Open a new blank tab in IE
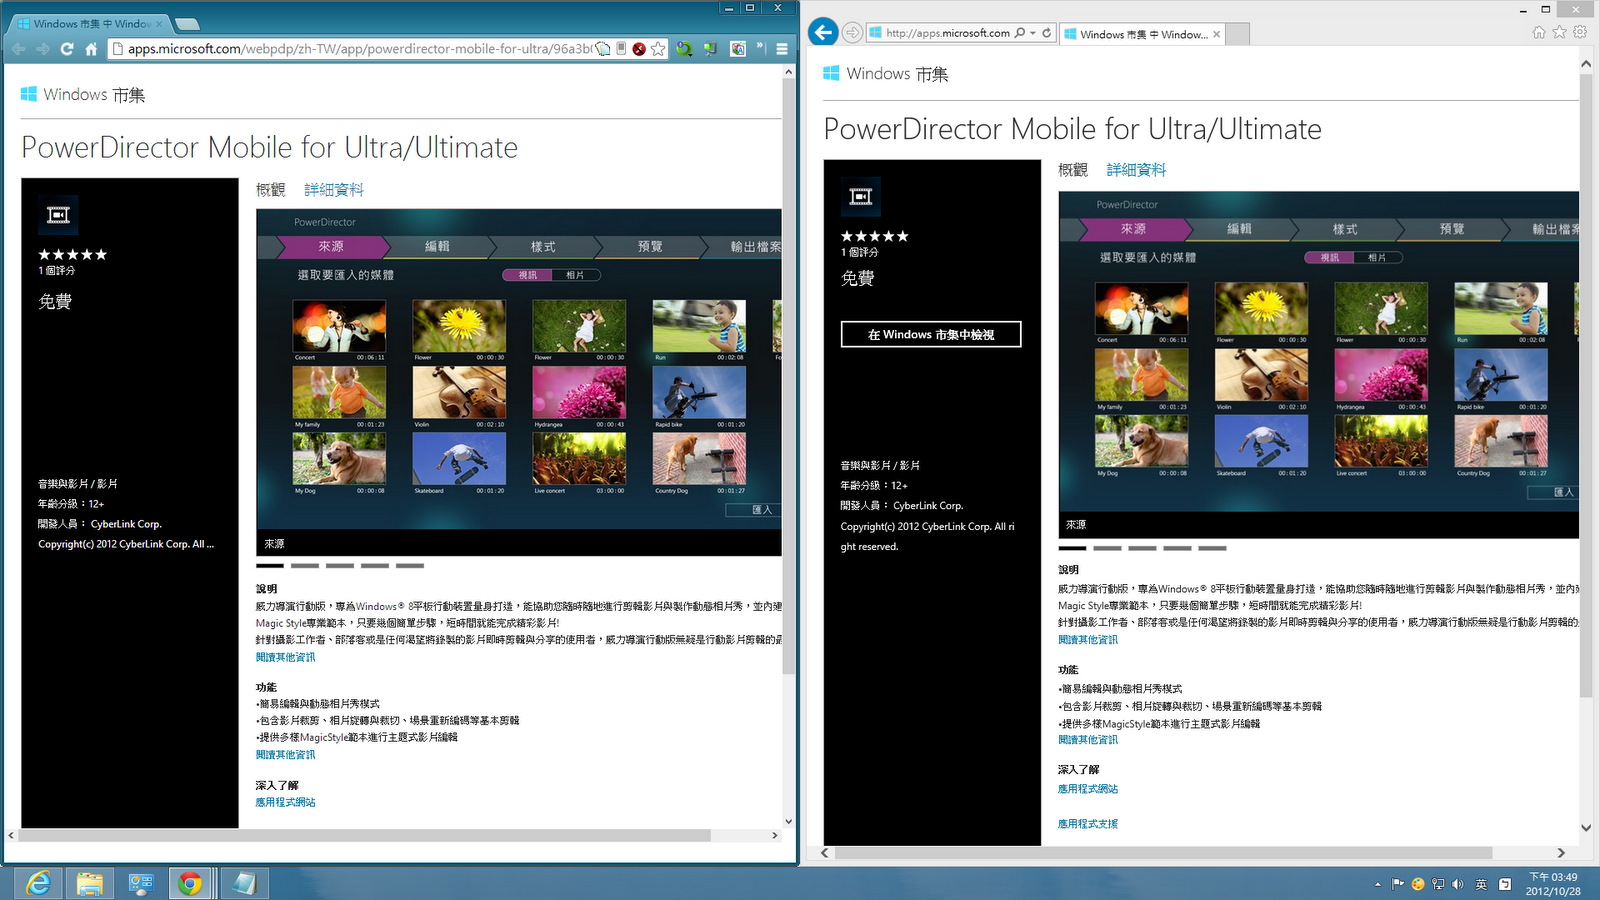The height and width of the screenshot is (900, 1600). click(x=1238, y=34)
